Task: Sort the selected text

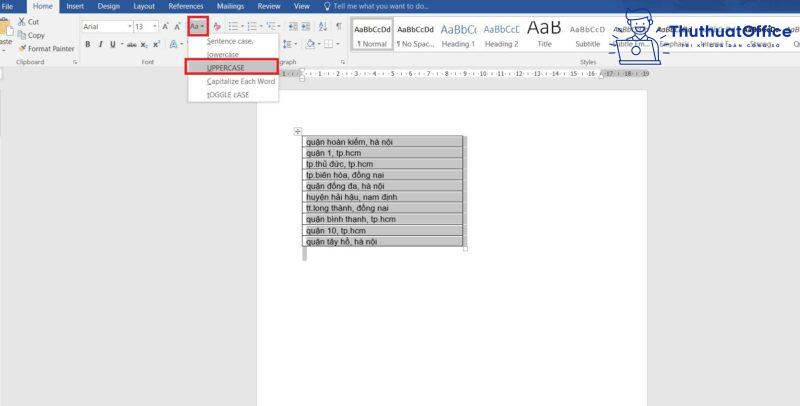Action: [322, 27]
